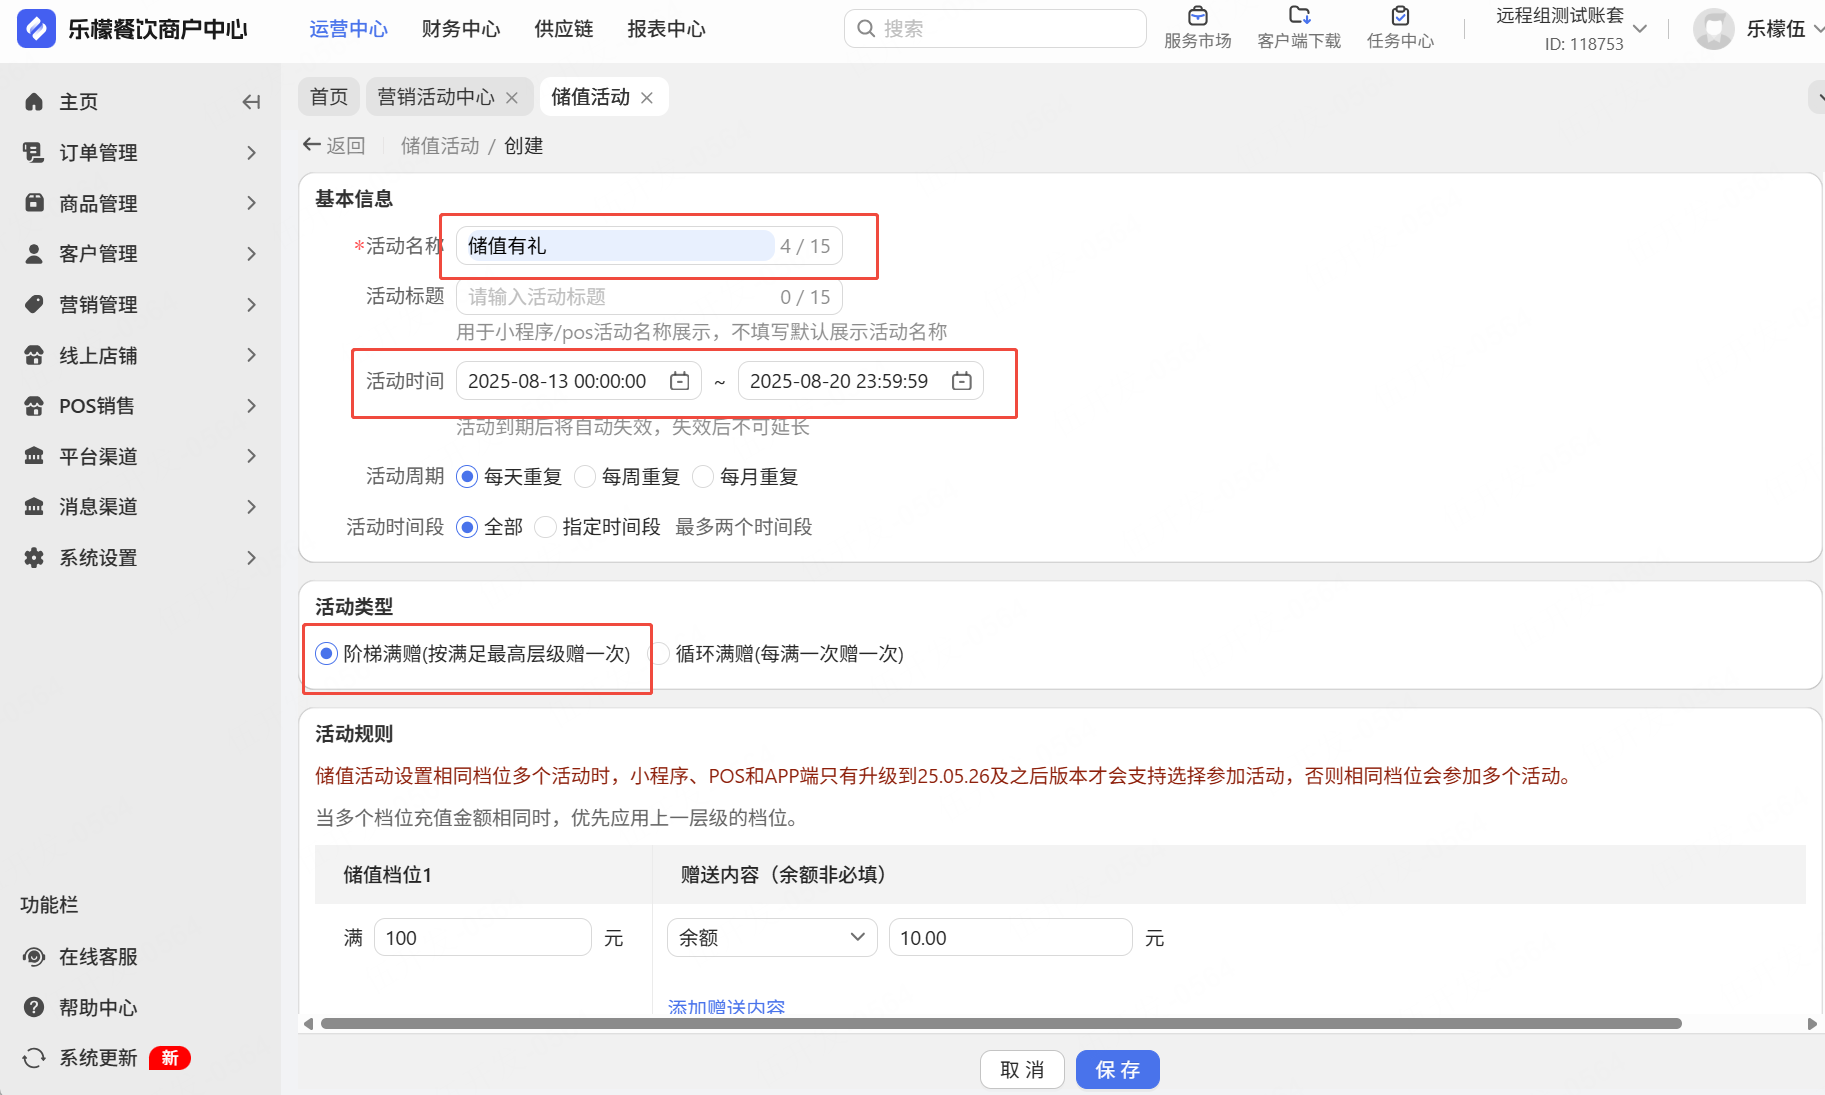
Task: Switch to 运营中心 top menu
Action: (x=348, y=29)
